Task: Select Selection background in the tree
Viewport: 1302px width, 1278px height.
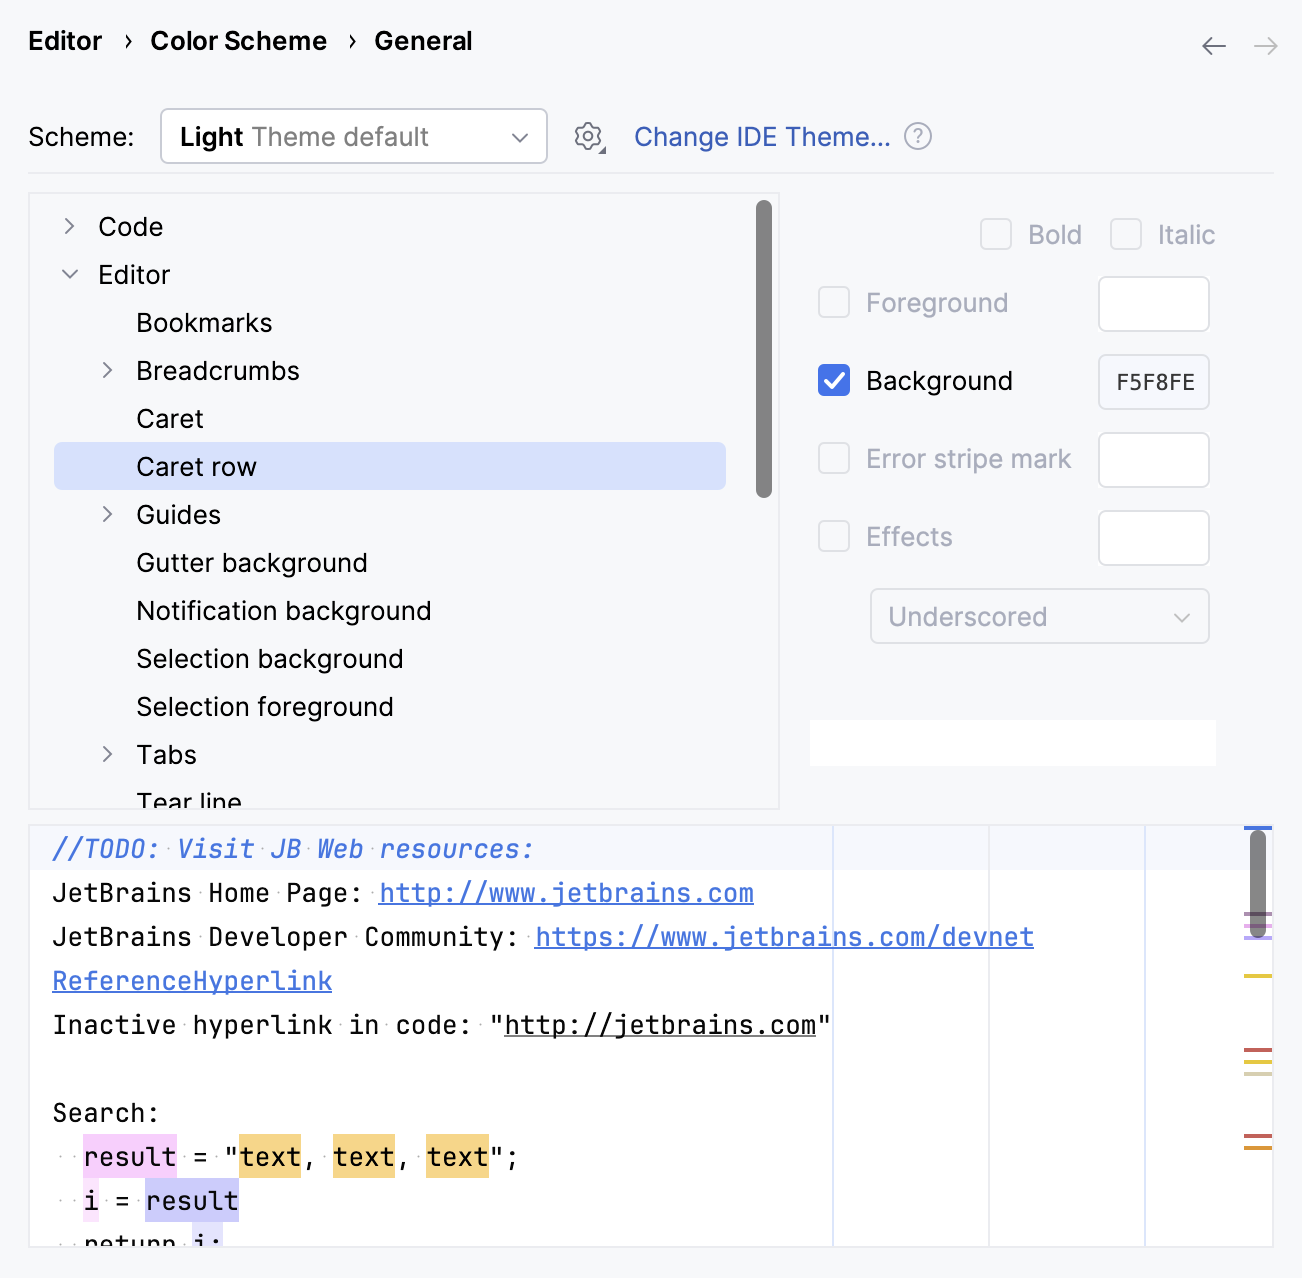Action: pos(269,658)
